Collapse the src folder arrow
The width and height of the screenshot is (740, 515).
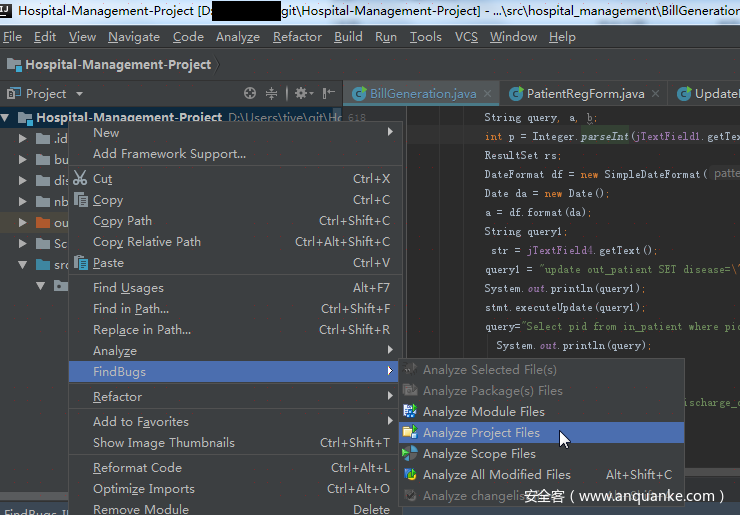pyautogui.click(x=23, y=264)
